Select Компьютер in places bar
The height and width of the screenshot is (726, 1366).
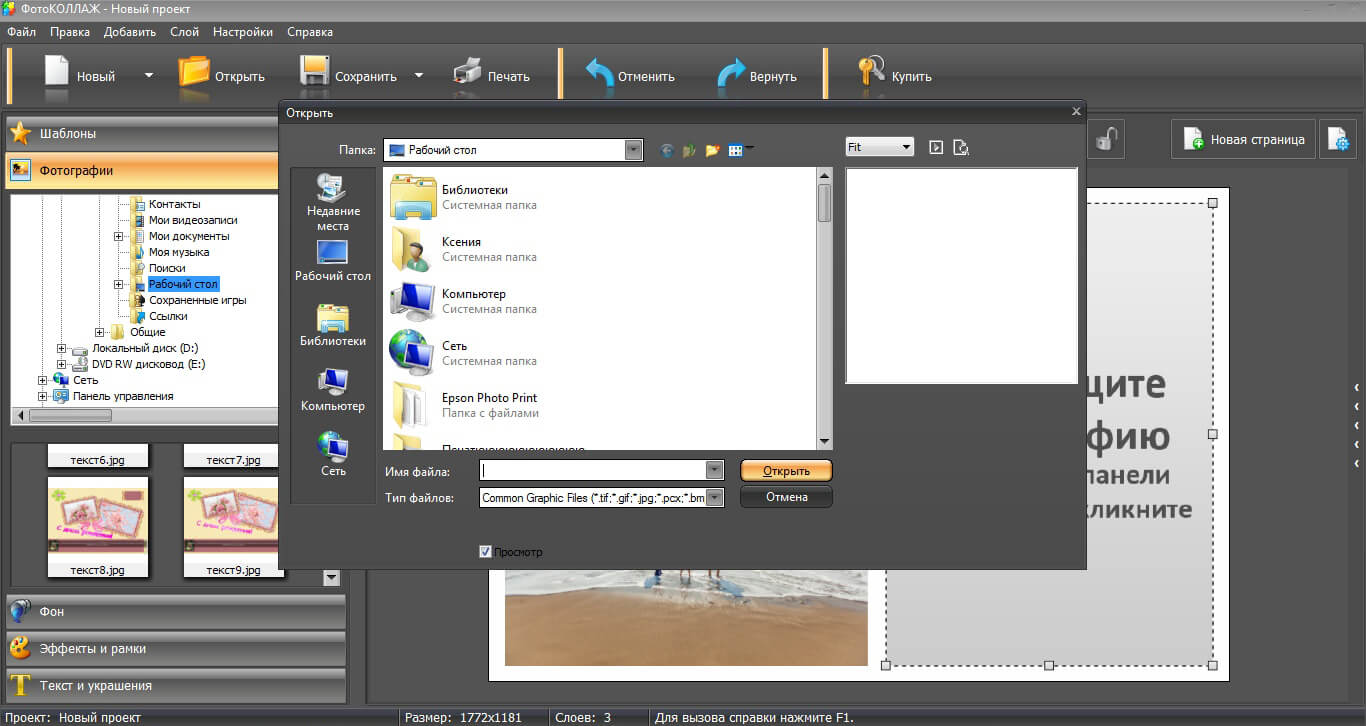pyautogui.click(x=333, y=391)
